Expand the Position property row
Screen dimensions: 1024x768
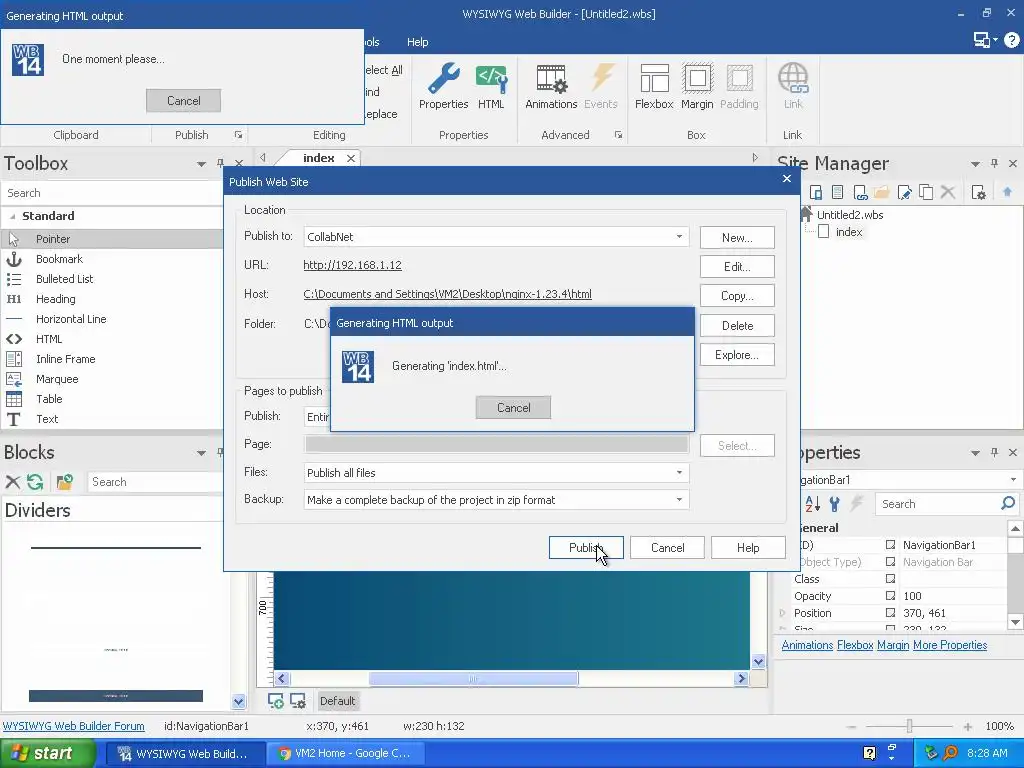pyautogui.click(x=782, y=613)
